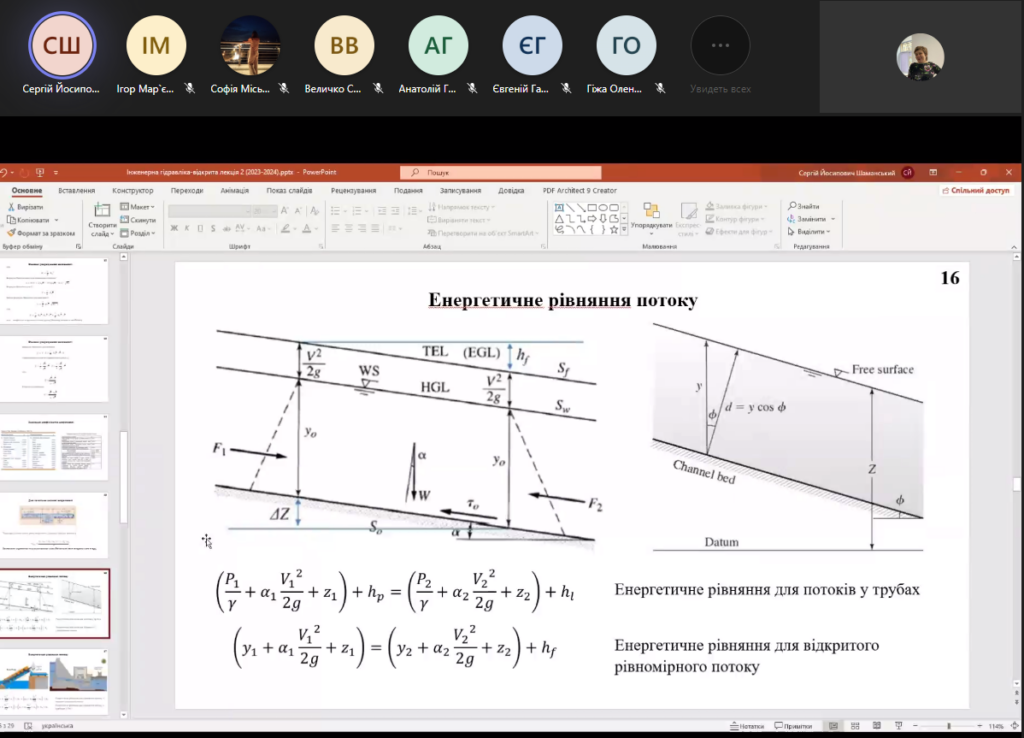This screenshot has height=738, width=1024.
Task: Click the account name Сергій Йосипович Шаманський
Action: coord(846,173)
